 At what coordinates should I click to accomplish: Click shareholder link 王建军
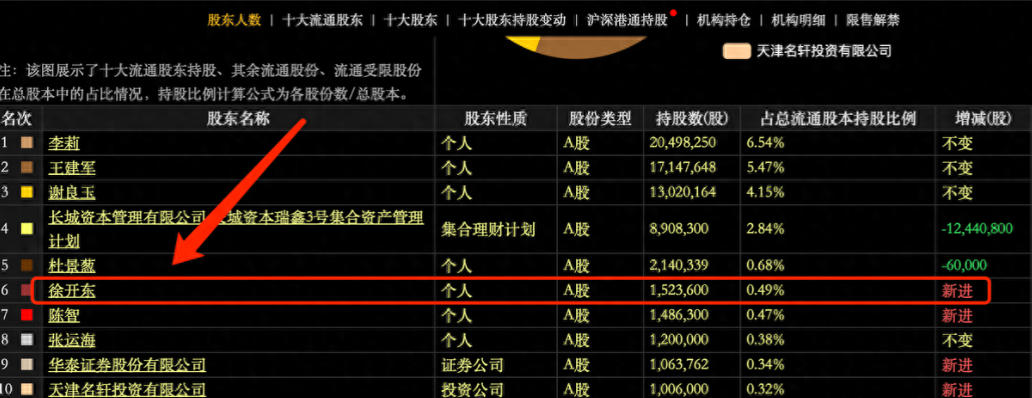click(72, 168)
